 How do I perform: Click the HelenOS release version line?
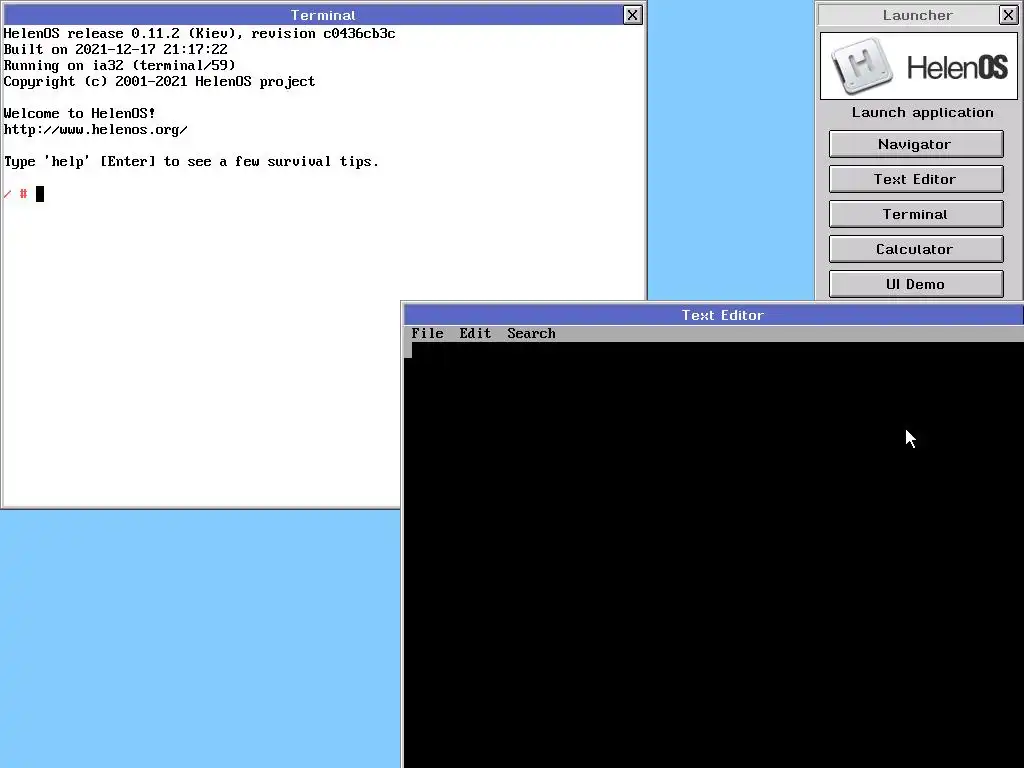(199, 33)
